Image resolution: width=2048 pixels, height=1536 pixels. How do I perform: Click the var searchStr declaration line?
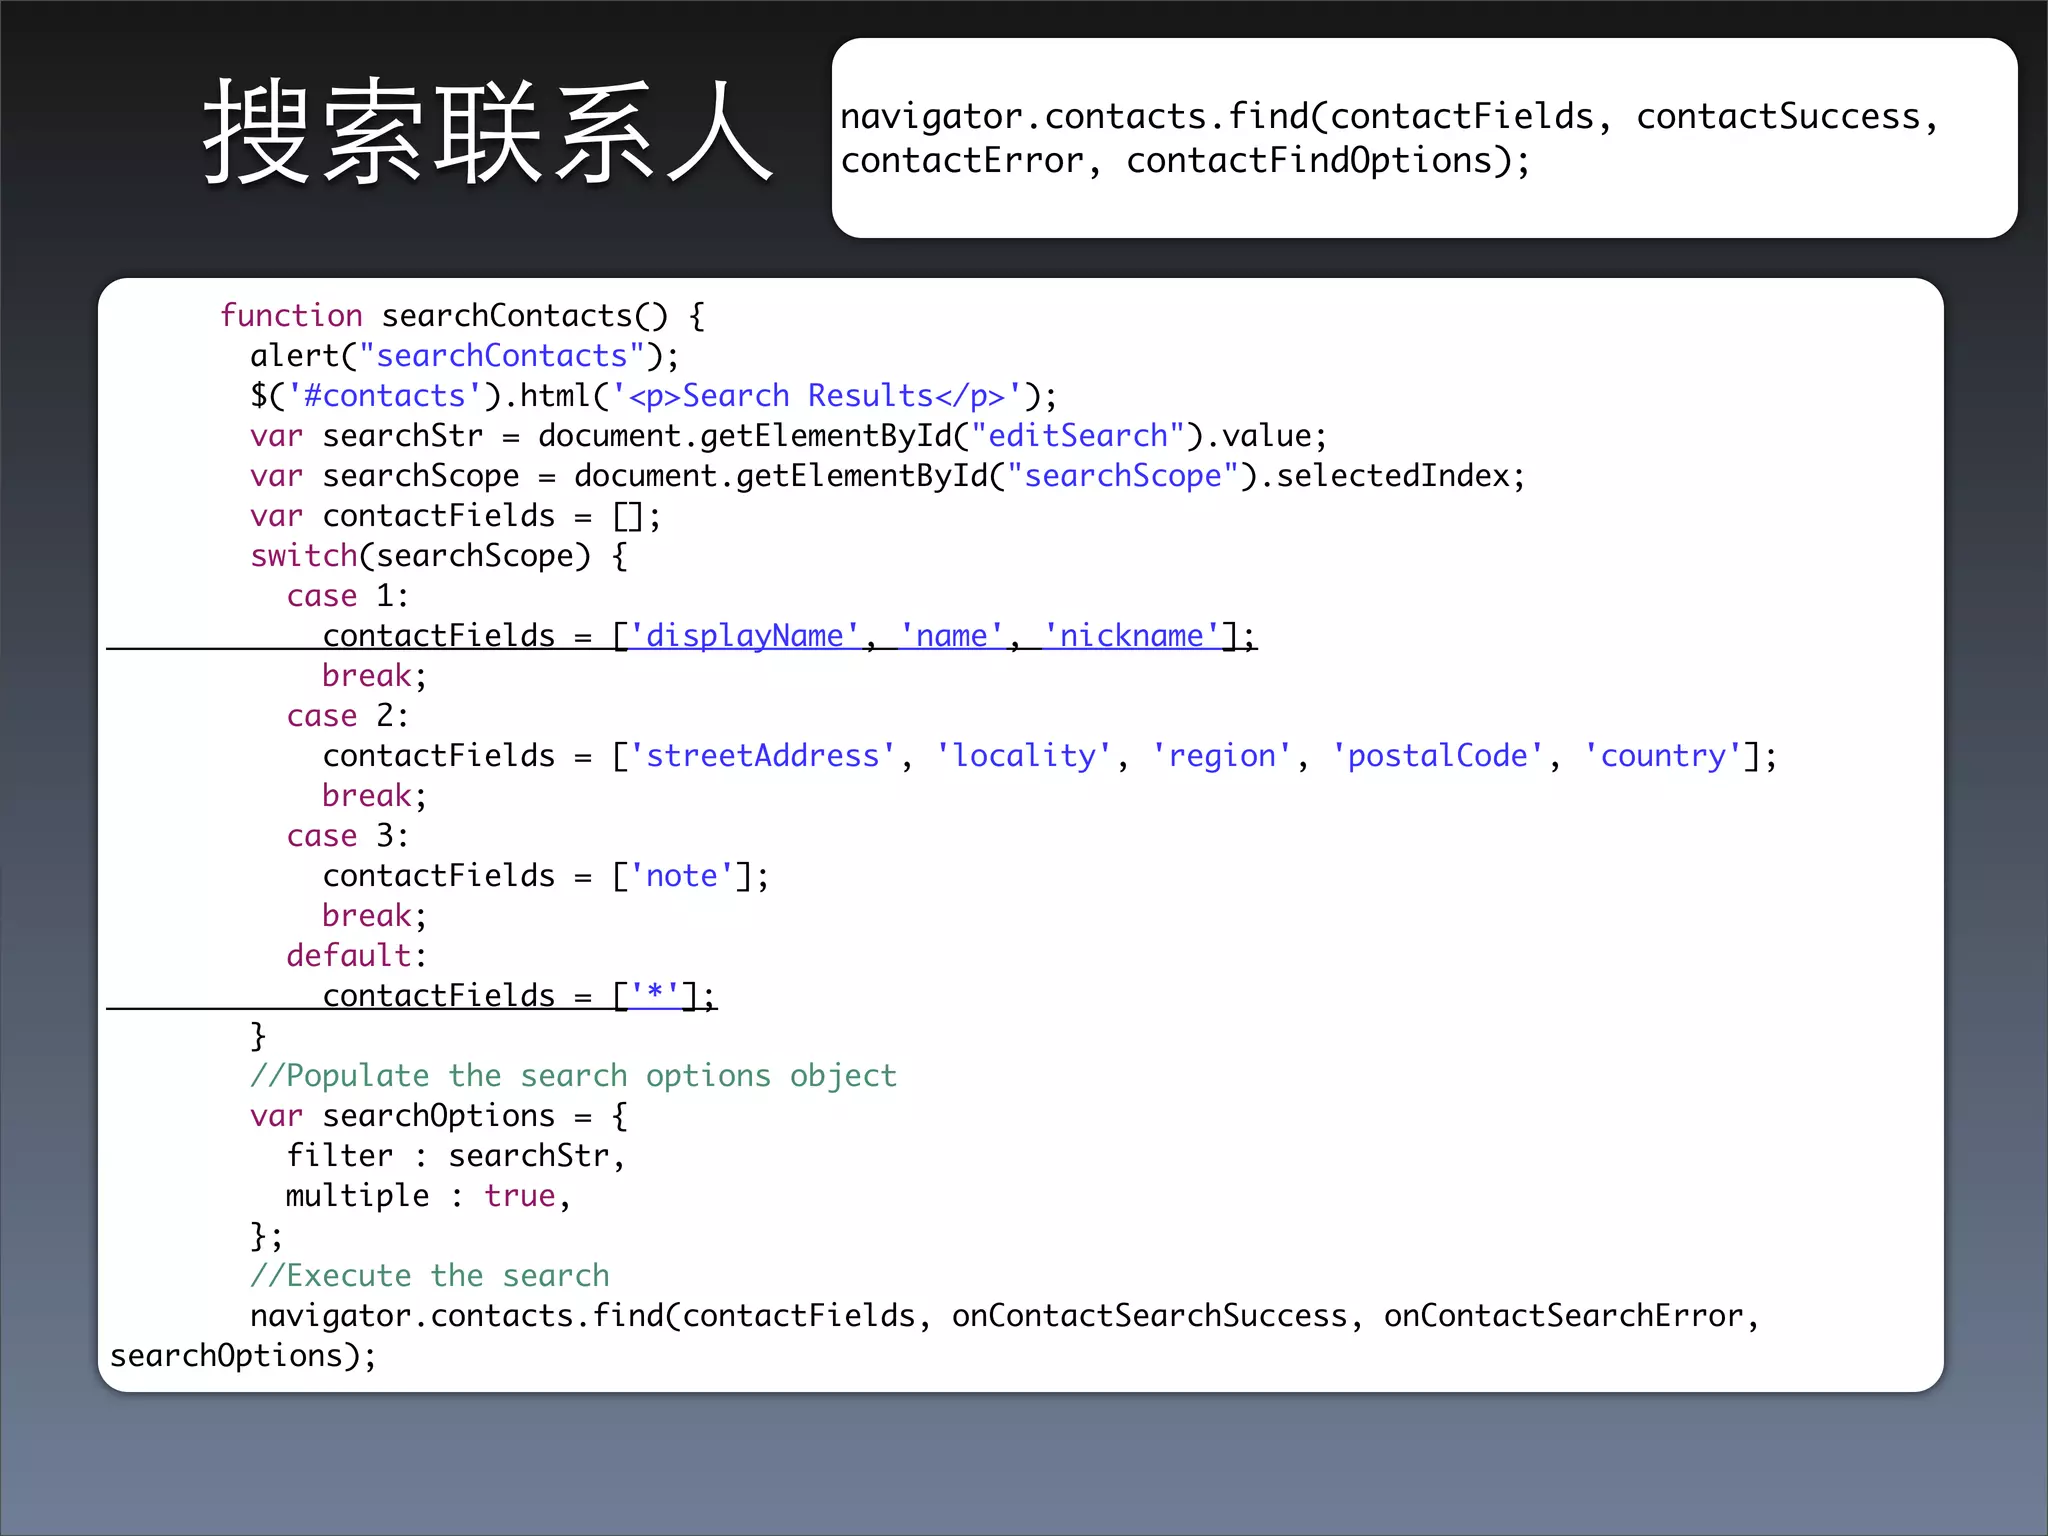(x=788, y=436)
